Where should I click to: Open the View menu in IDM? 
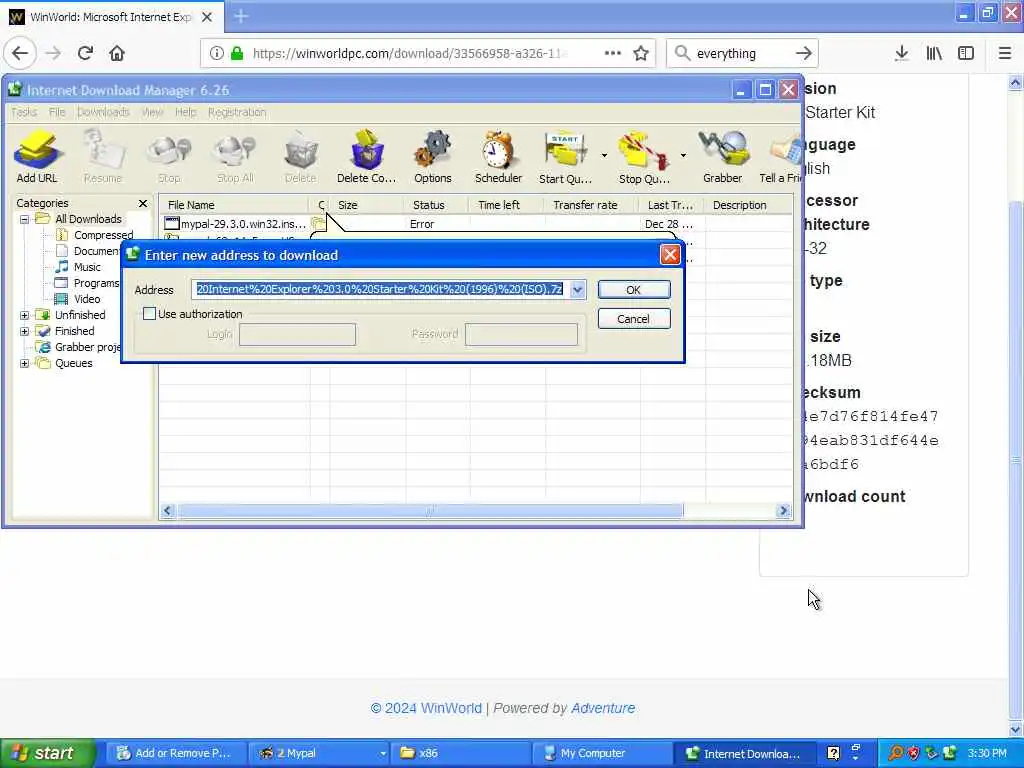(x=152, y=112)
